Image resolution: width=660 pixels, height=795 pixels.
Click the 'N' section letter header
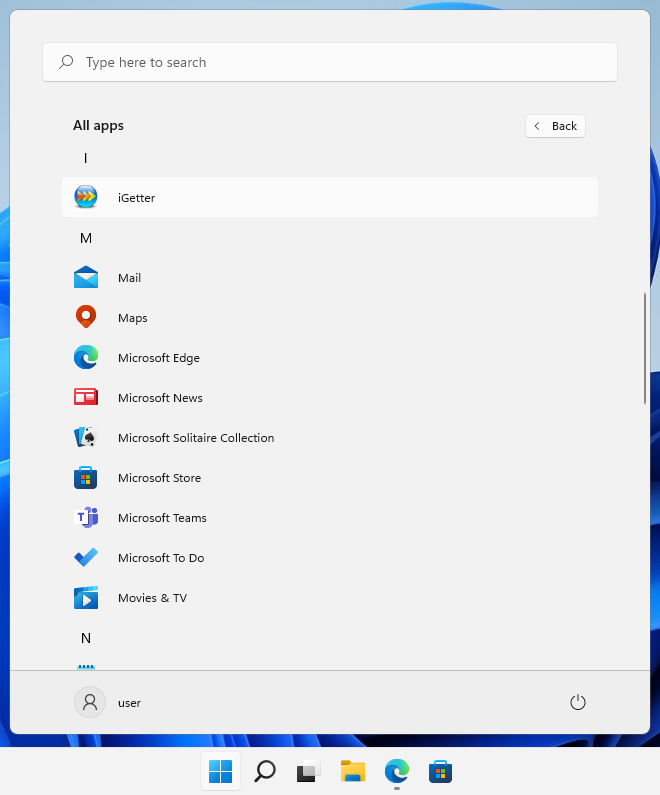point(86,638)
